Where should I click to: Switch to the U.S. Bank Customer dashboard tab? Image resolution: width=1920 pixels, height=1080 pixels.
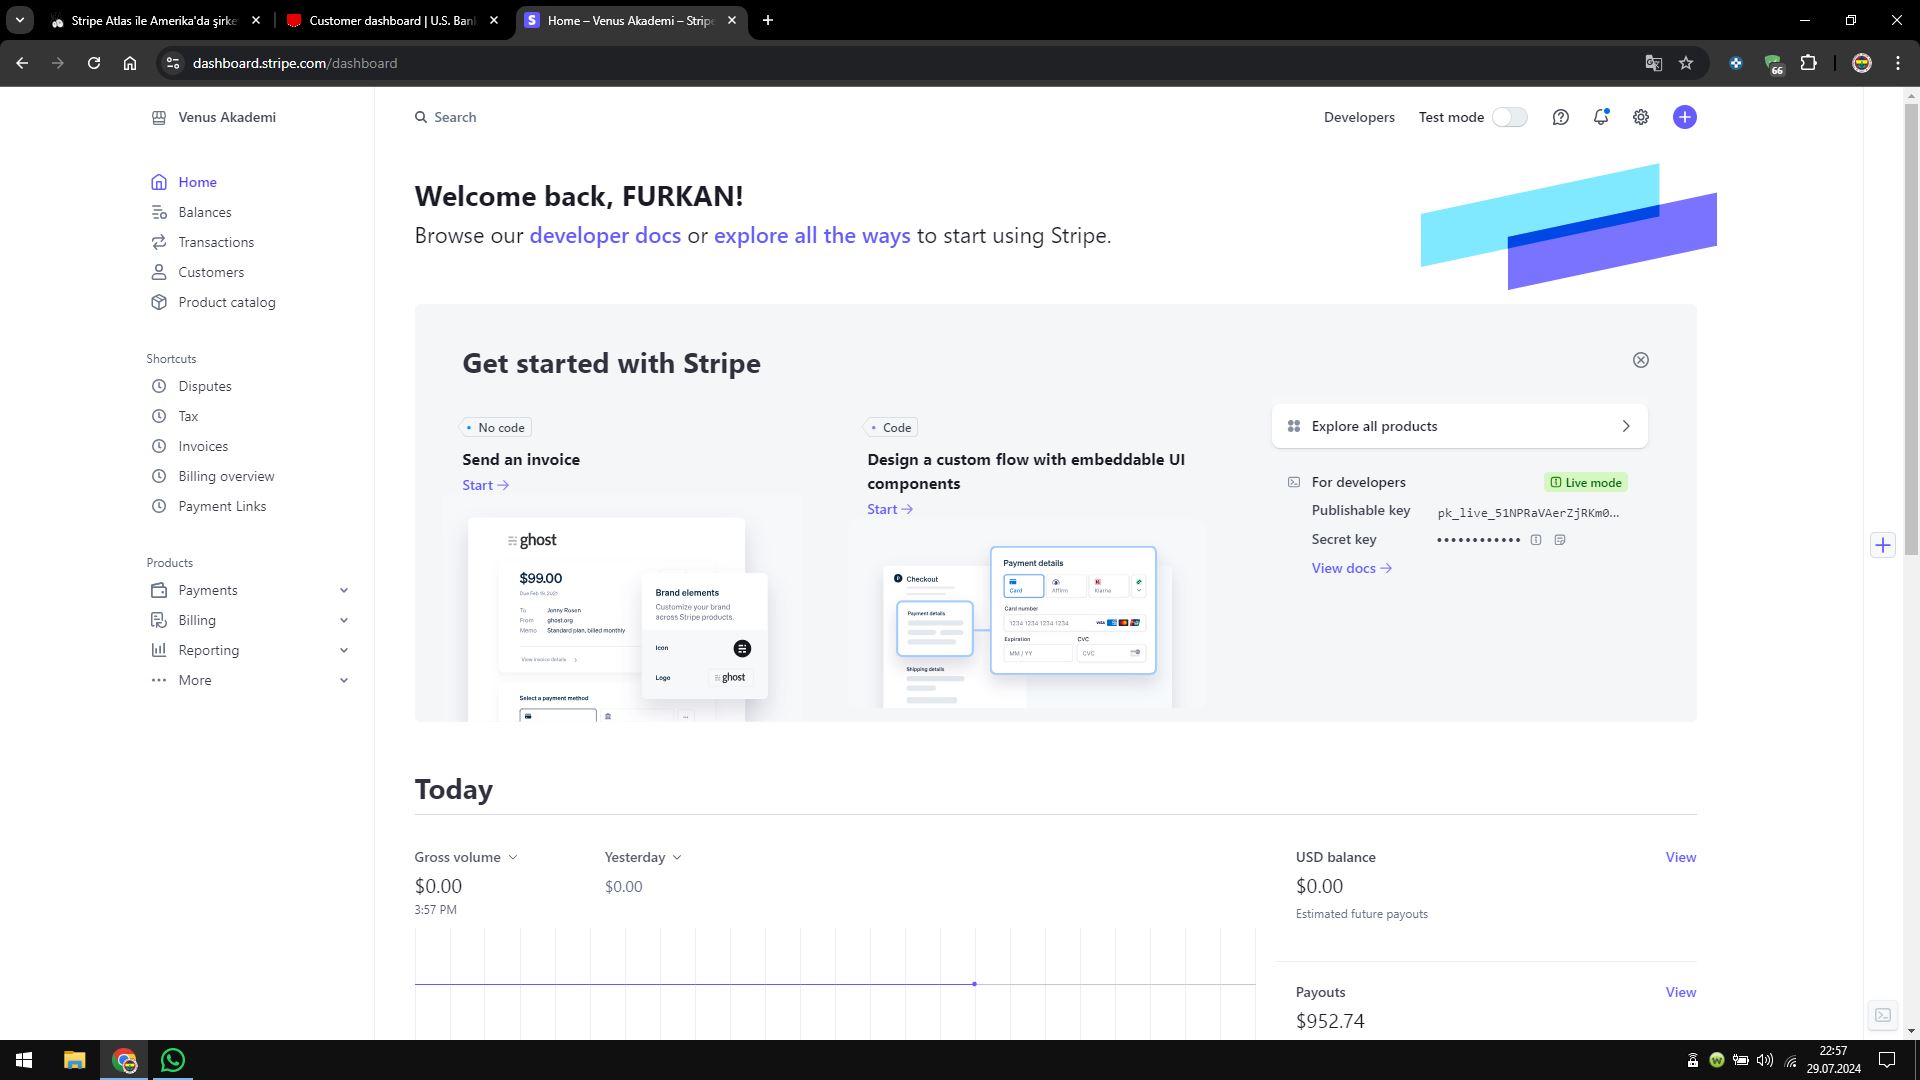click(392, 20)
